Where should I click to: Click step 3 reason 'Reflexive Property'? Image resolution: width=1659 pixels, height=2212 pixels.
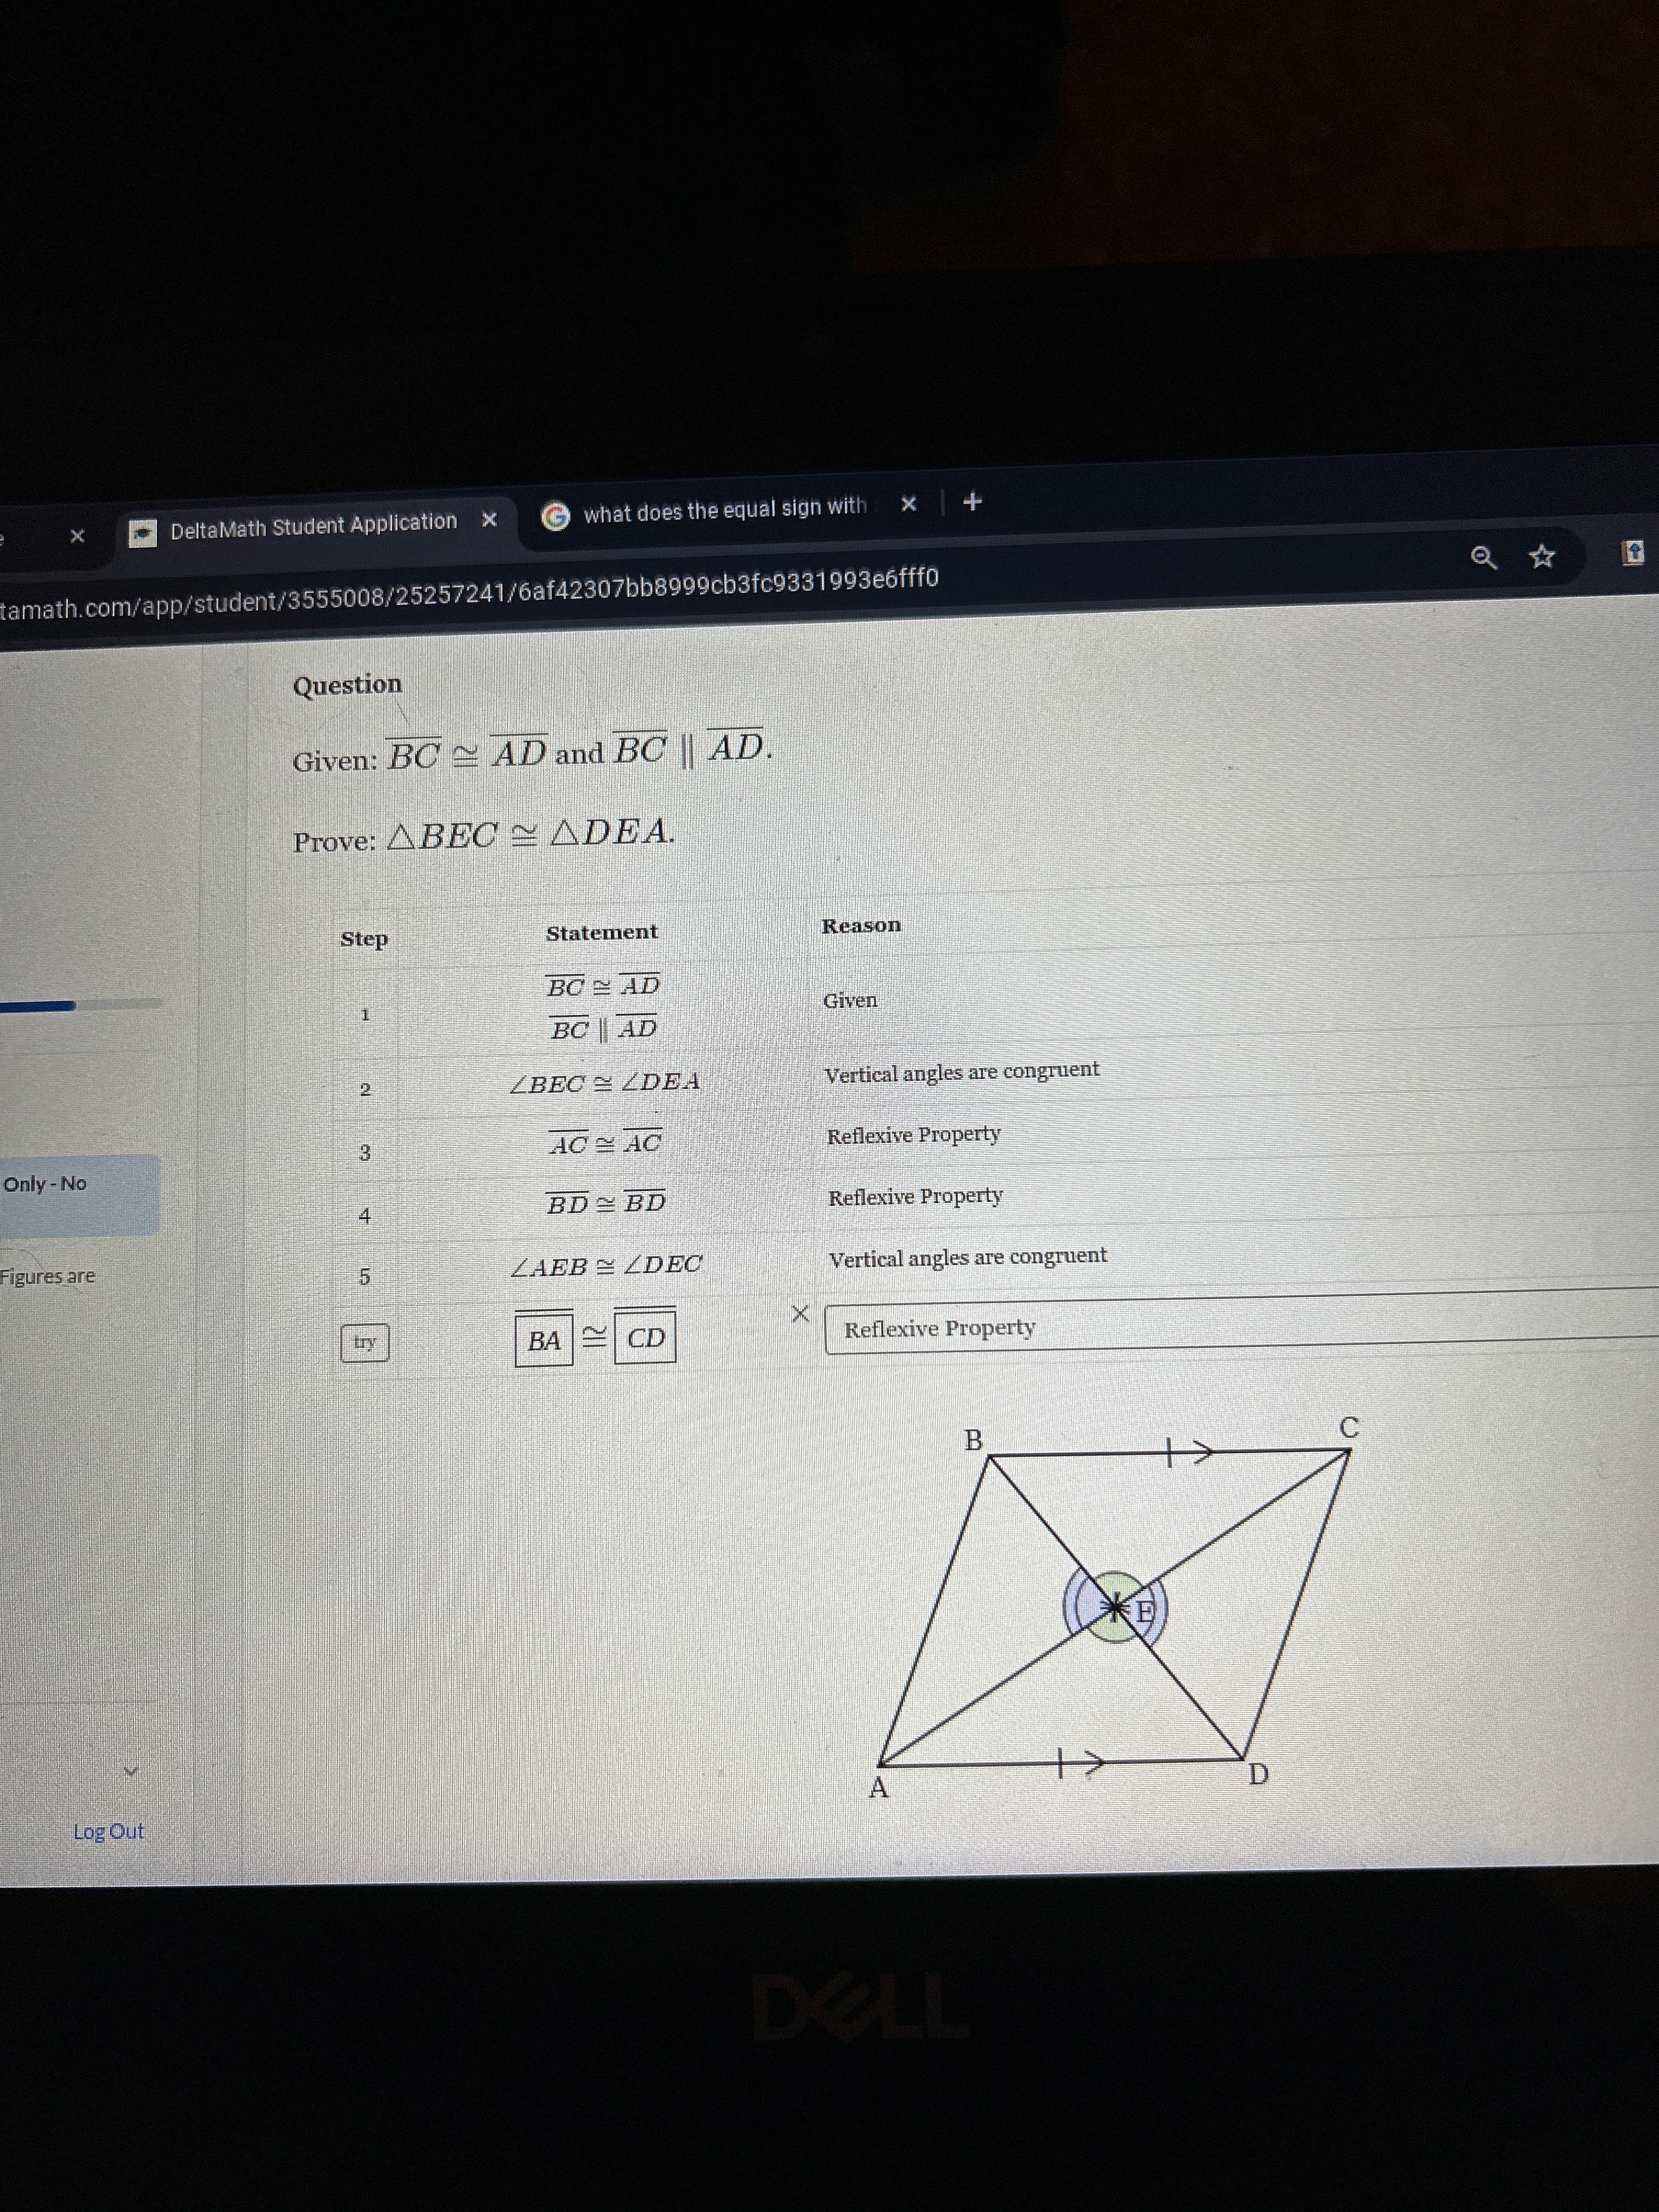click(913, 1135)
